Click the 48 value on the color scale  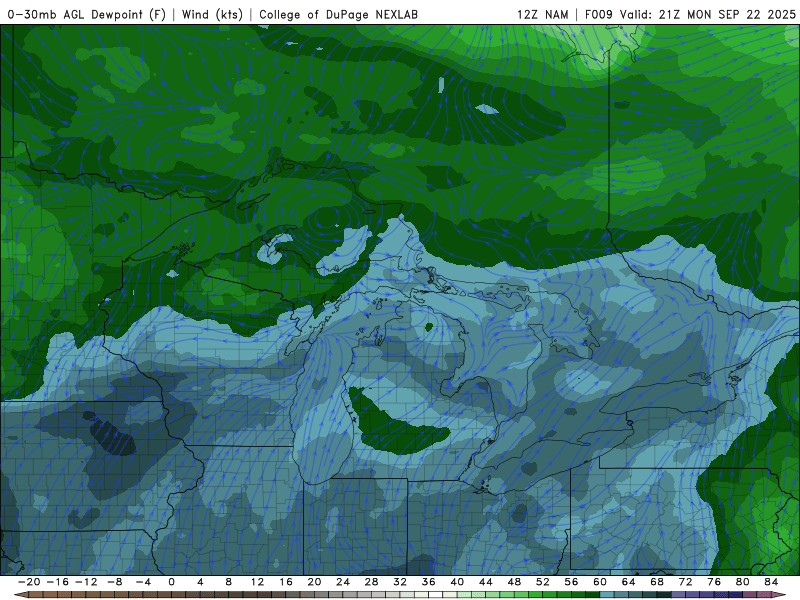coord(514,582)
